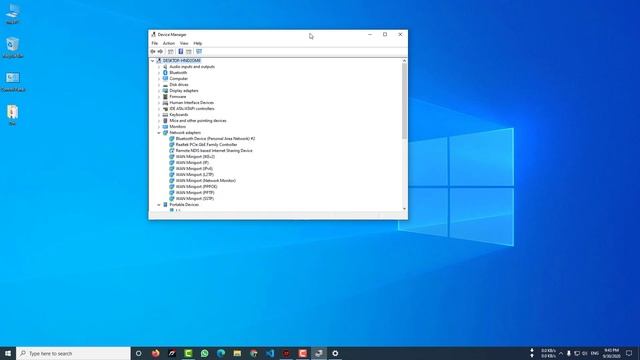Show hidden system tray icons

pyautogui.click(x=561, y=353)
